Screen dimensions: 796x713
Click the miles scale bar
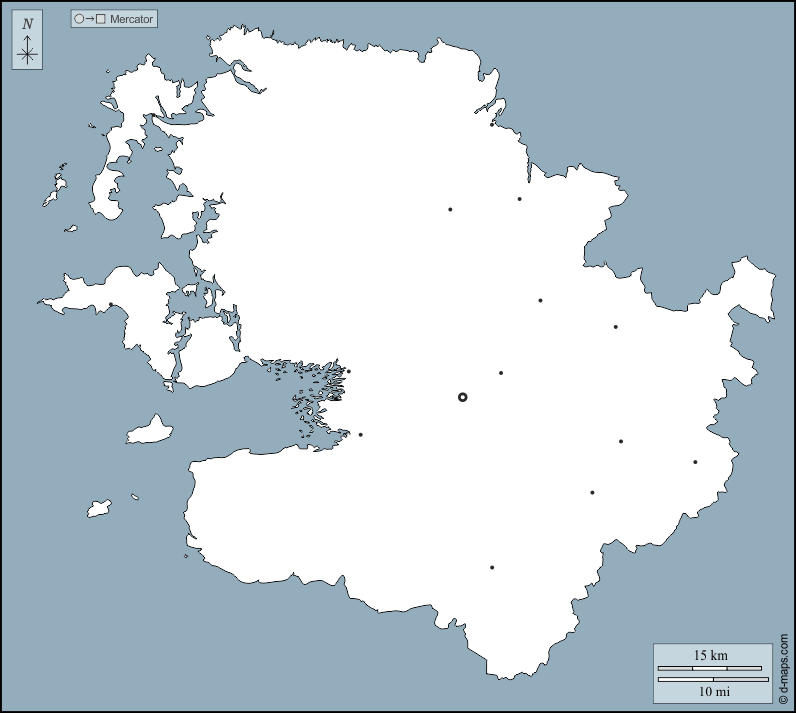tap(713, 679)
